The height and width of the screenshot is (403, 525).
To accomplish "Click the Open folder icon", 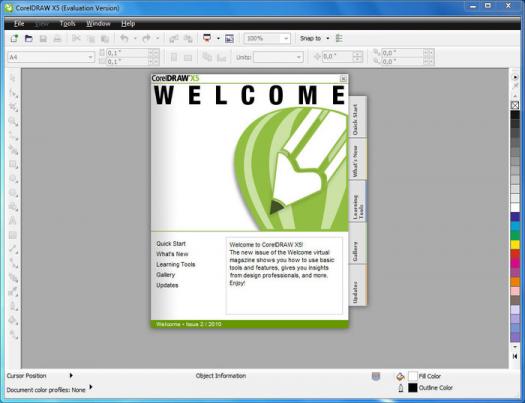I will pyautogui.click(x=28, y=38).
